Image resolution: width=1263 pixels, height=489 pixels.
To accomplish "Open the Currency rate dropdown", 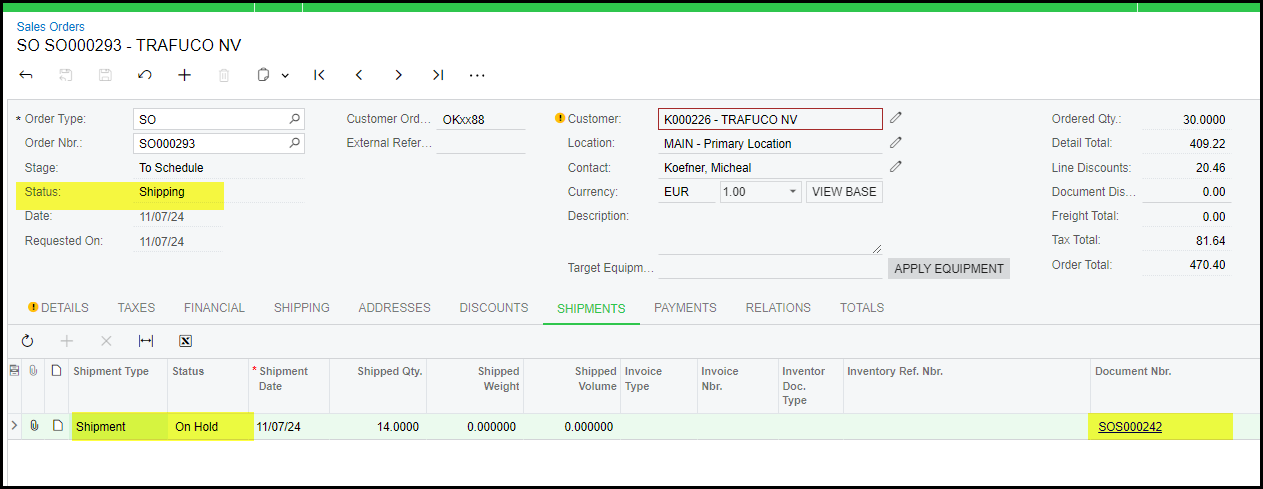I will pyautogui.click(x=793, y=192).
